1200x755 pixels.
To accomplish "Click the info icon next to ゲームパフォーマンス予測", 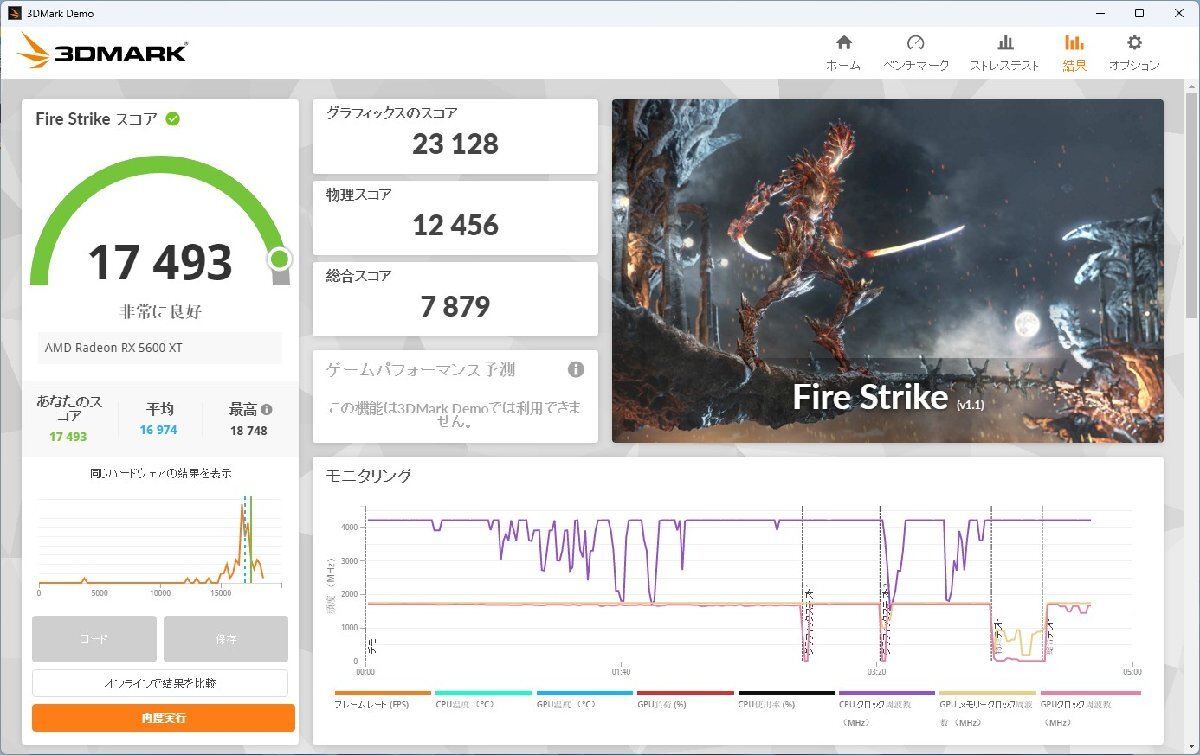I will pos(576,369).
